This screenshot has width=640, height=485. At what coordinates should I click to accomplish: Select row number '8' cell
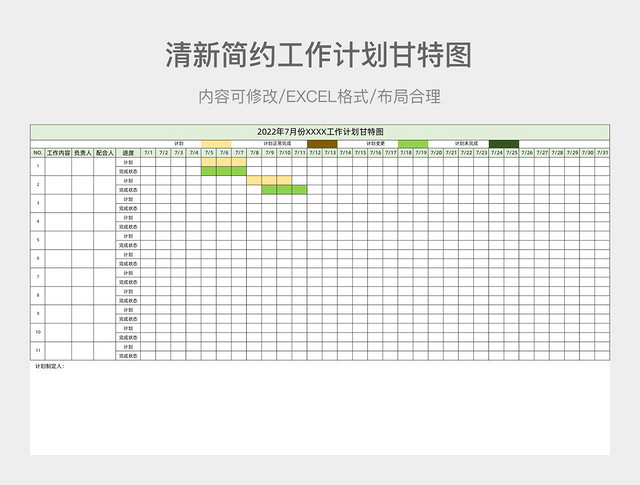point(38,296)
